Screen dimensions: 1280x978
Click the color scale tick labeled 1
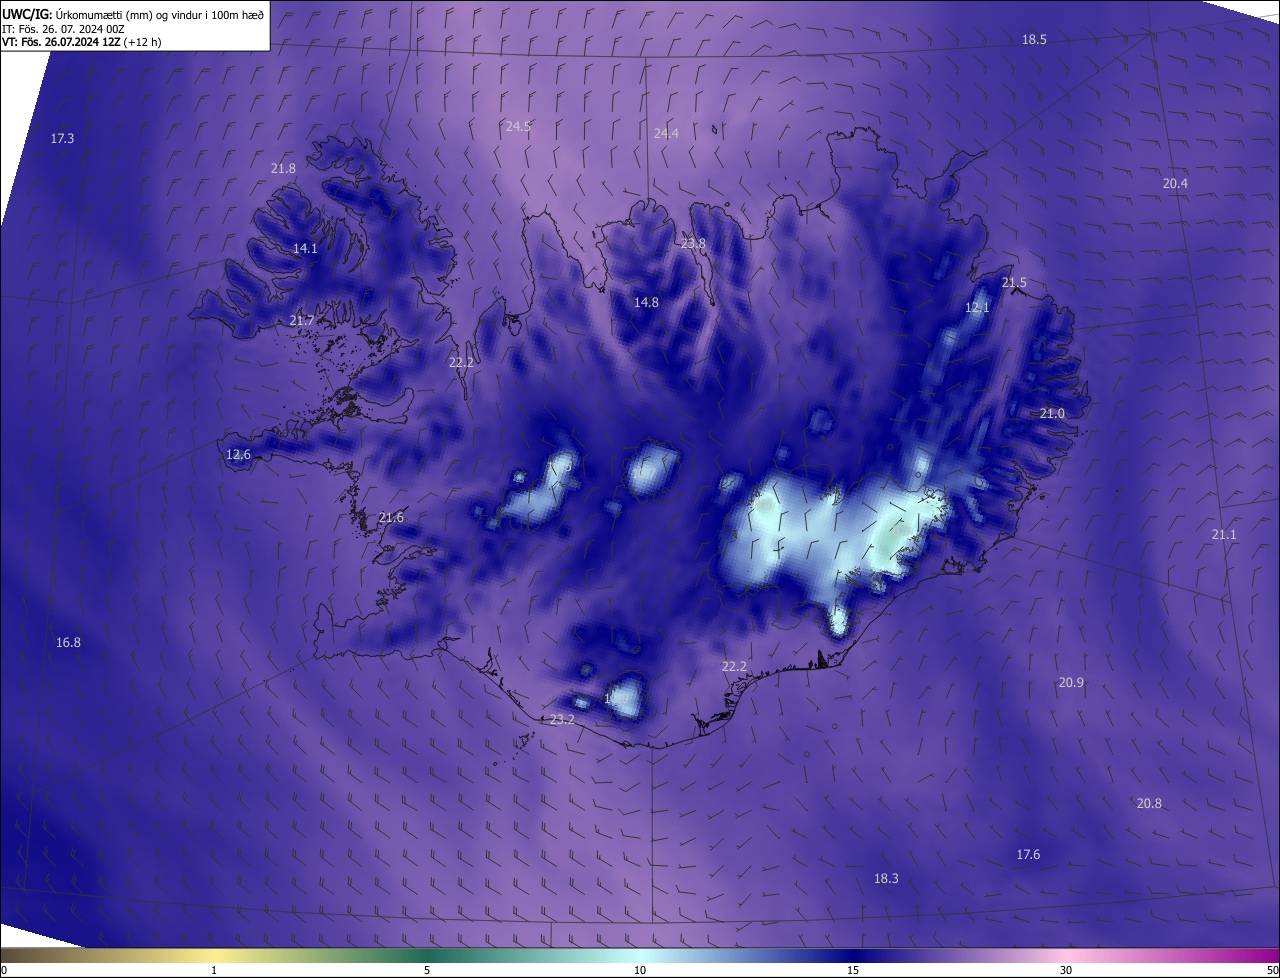coord(214,970)
